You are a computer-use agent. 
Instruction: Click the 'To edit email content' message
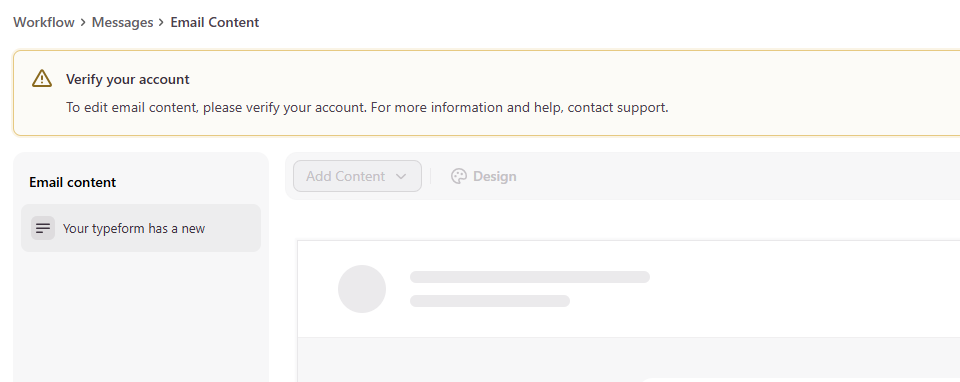[x=367, y=108]
